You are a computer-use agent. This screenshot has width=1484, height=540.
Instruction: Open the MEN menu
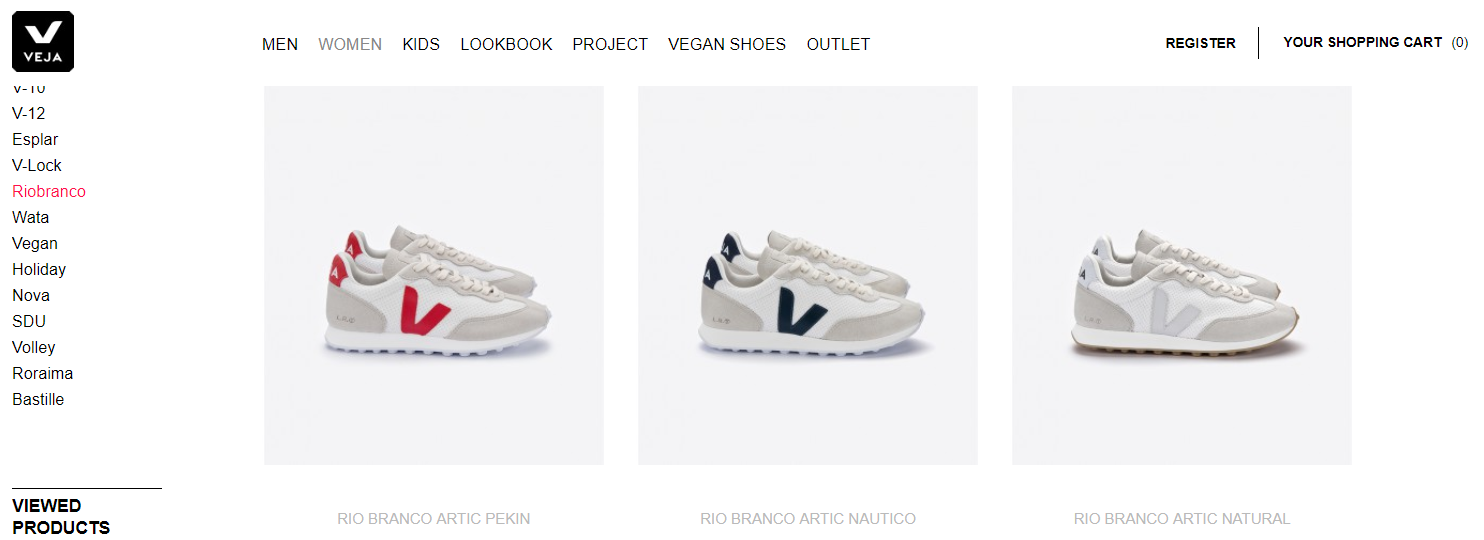tap(280, 44)
